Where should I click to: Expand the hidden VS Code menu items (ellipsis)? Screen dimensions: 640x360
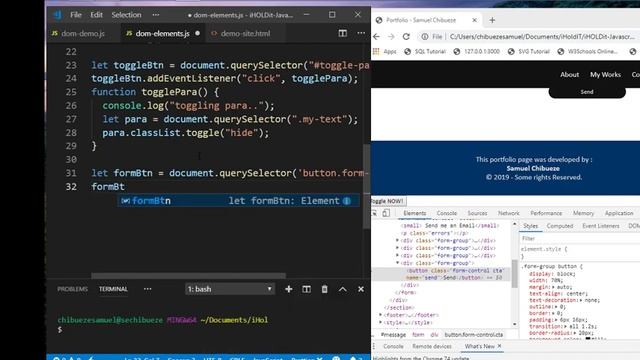pos(156,15)
